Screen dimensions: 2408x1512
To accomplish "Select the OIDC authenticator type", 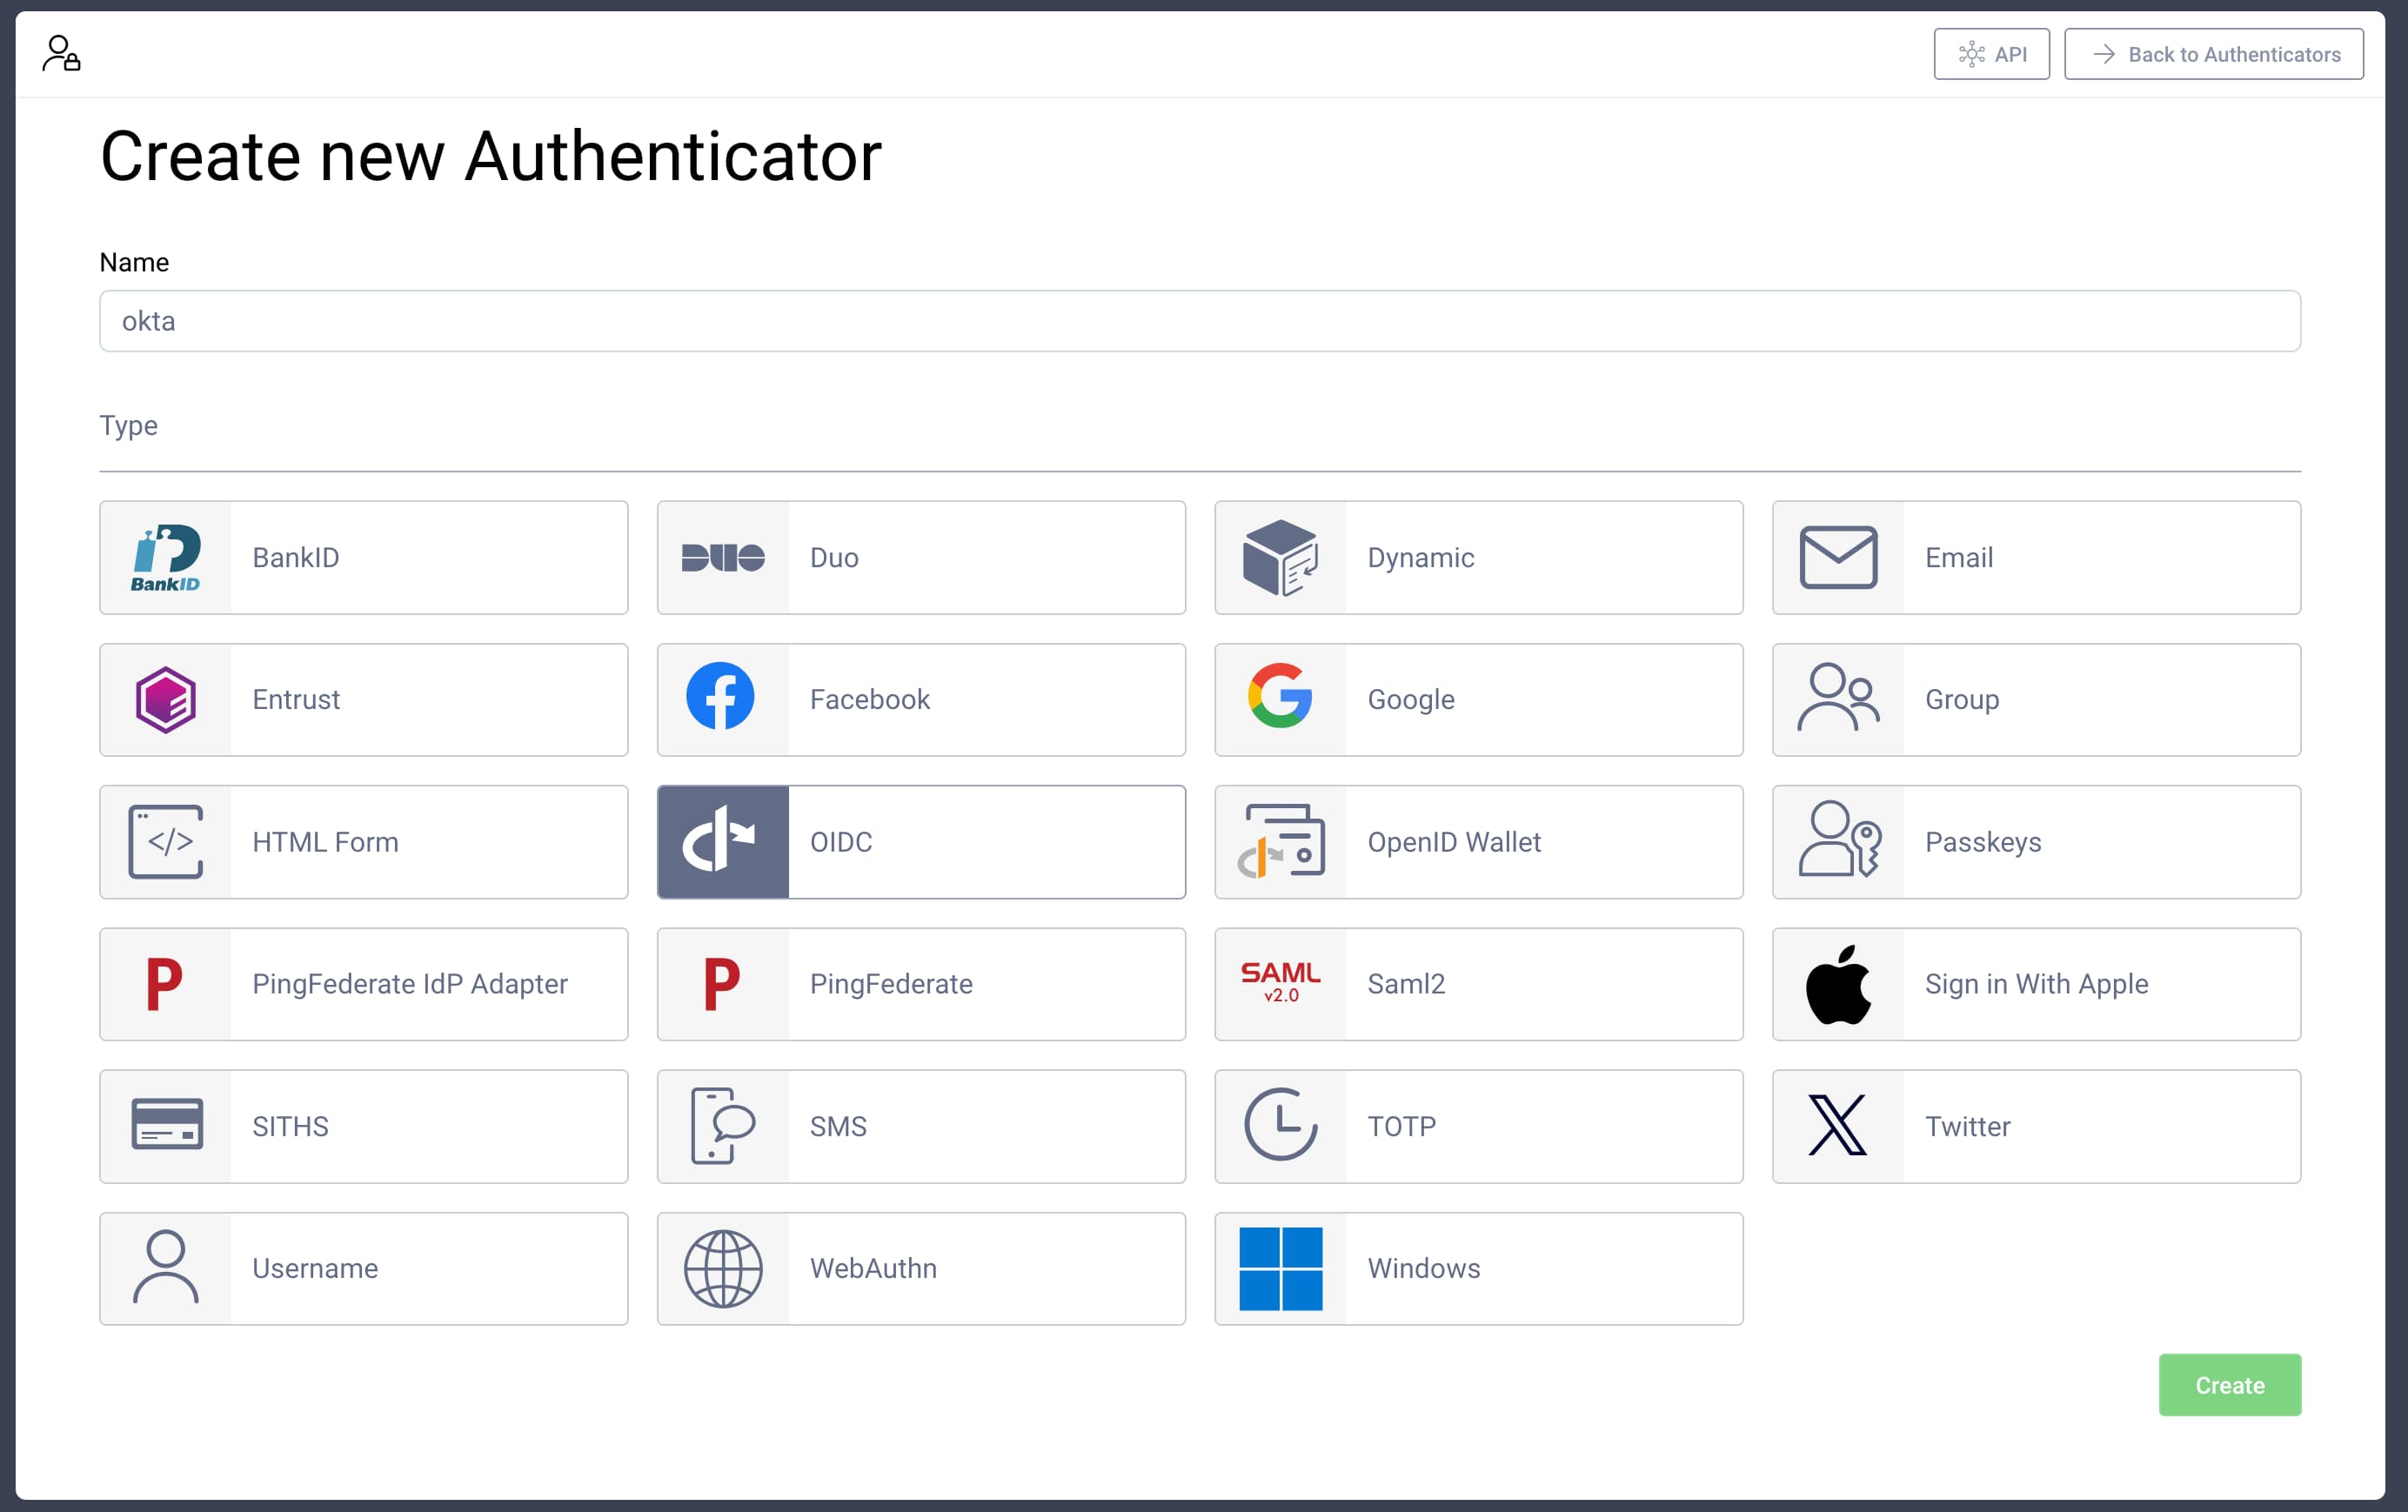I will [921, 841].
